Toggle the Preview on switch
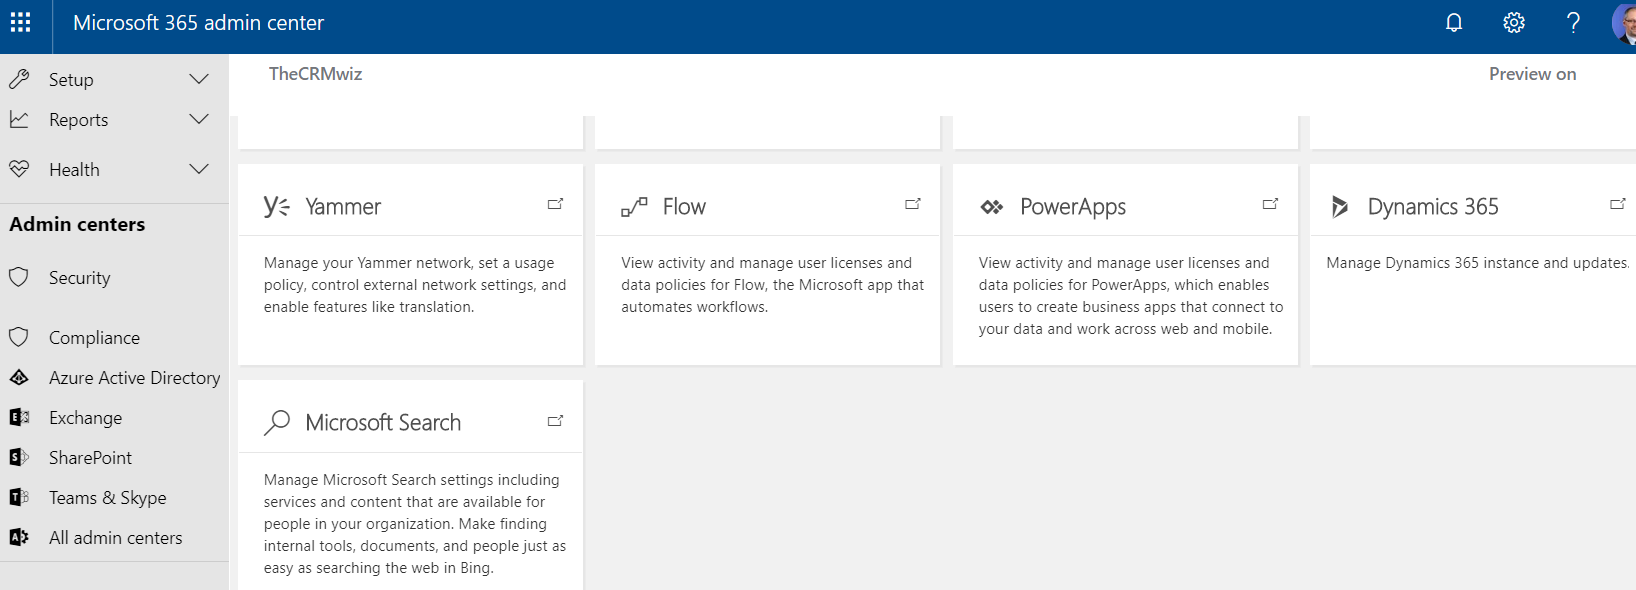The image size is (1636, 590). pos(1532,74)
